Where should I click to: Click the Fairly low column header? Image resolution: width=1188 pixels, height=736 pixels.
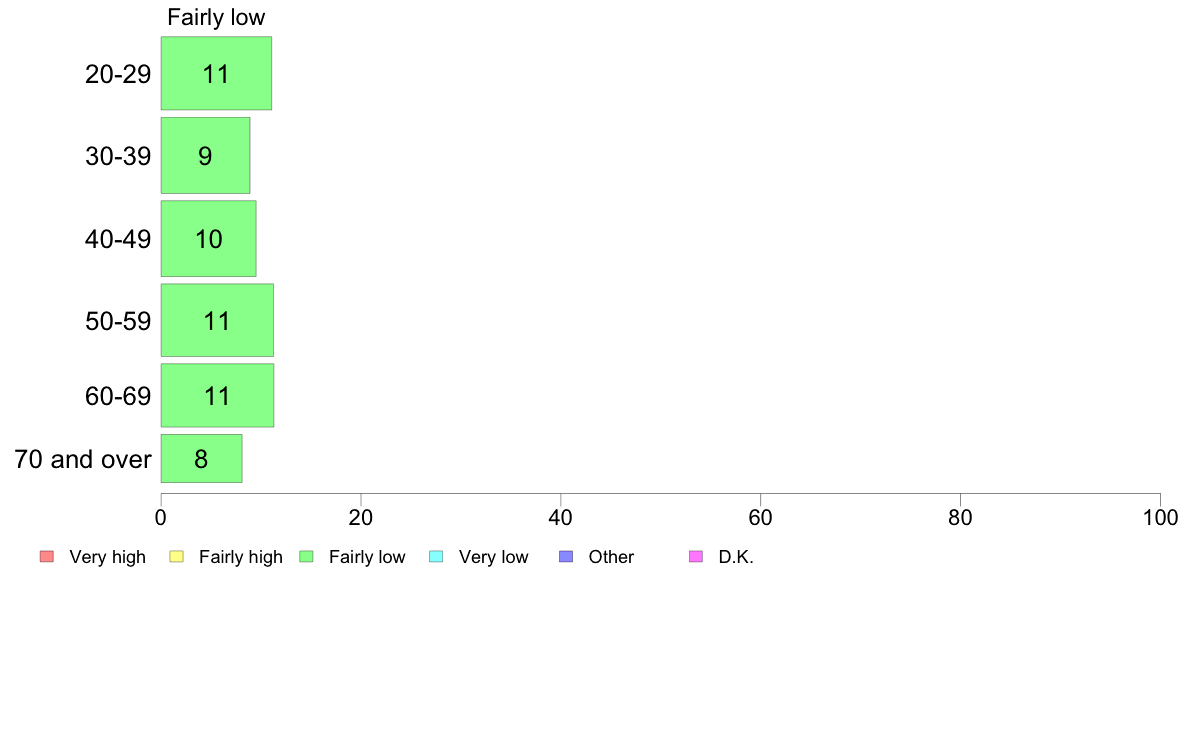tap(216, 17)
